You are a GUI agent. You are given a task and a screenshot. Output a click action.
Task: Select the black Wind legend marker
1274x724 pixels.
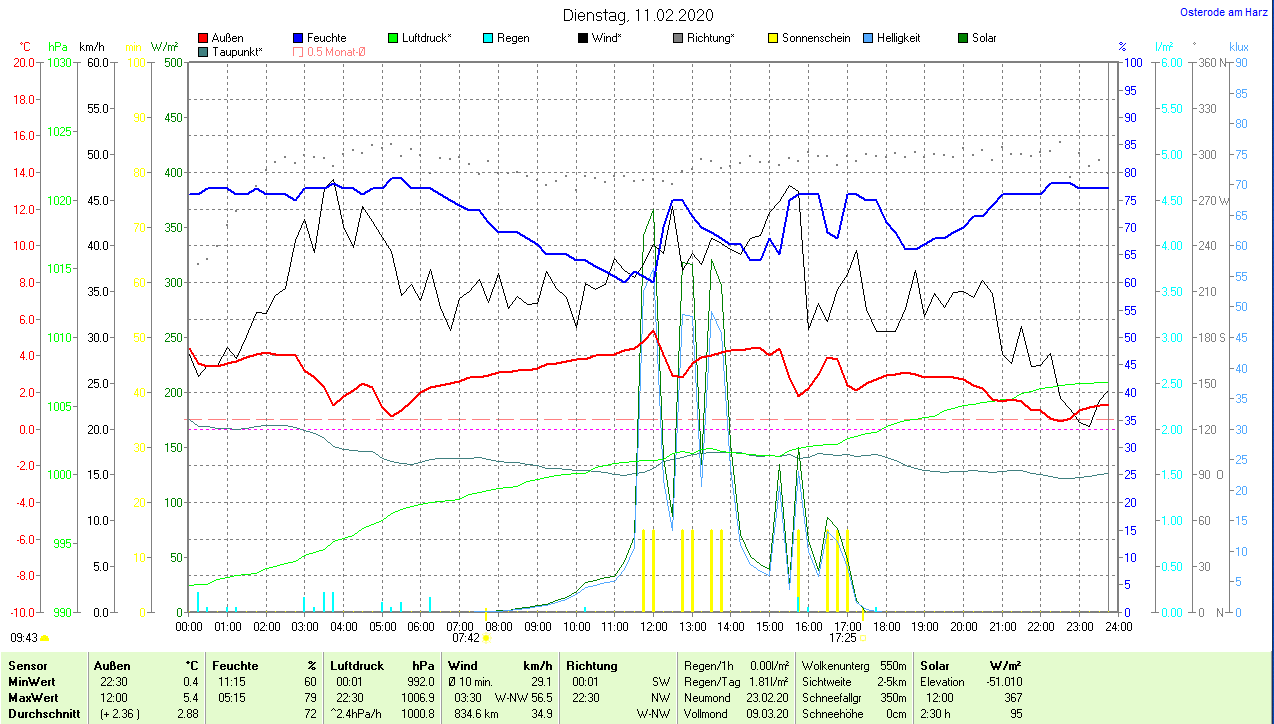pyautogui.click(x=583, y=38)
